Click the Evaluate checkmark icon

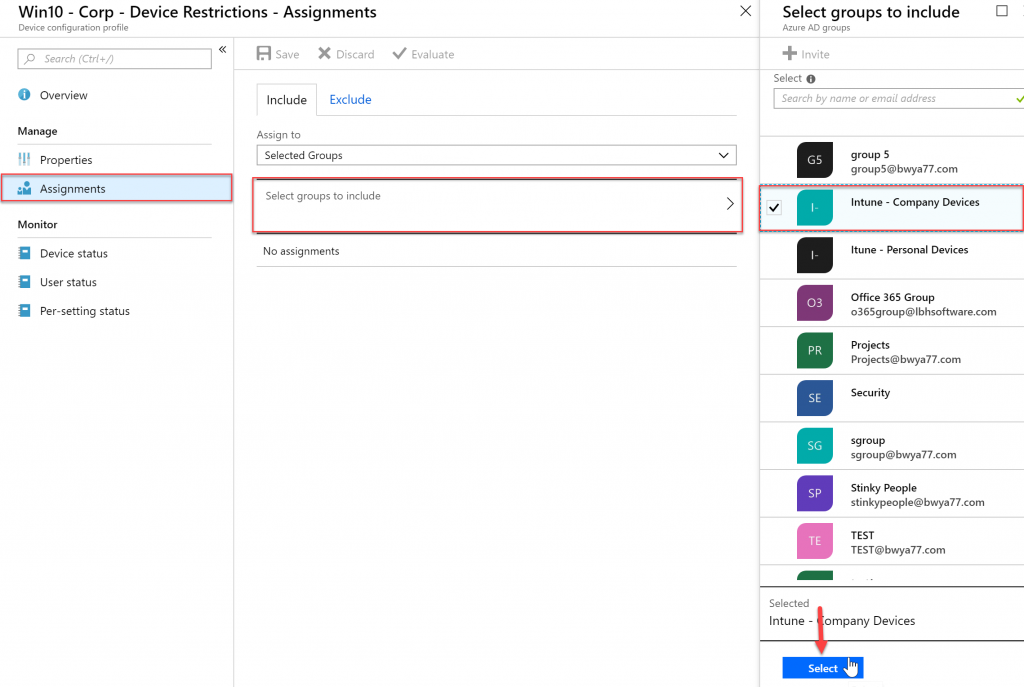[x=399, y=54]
